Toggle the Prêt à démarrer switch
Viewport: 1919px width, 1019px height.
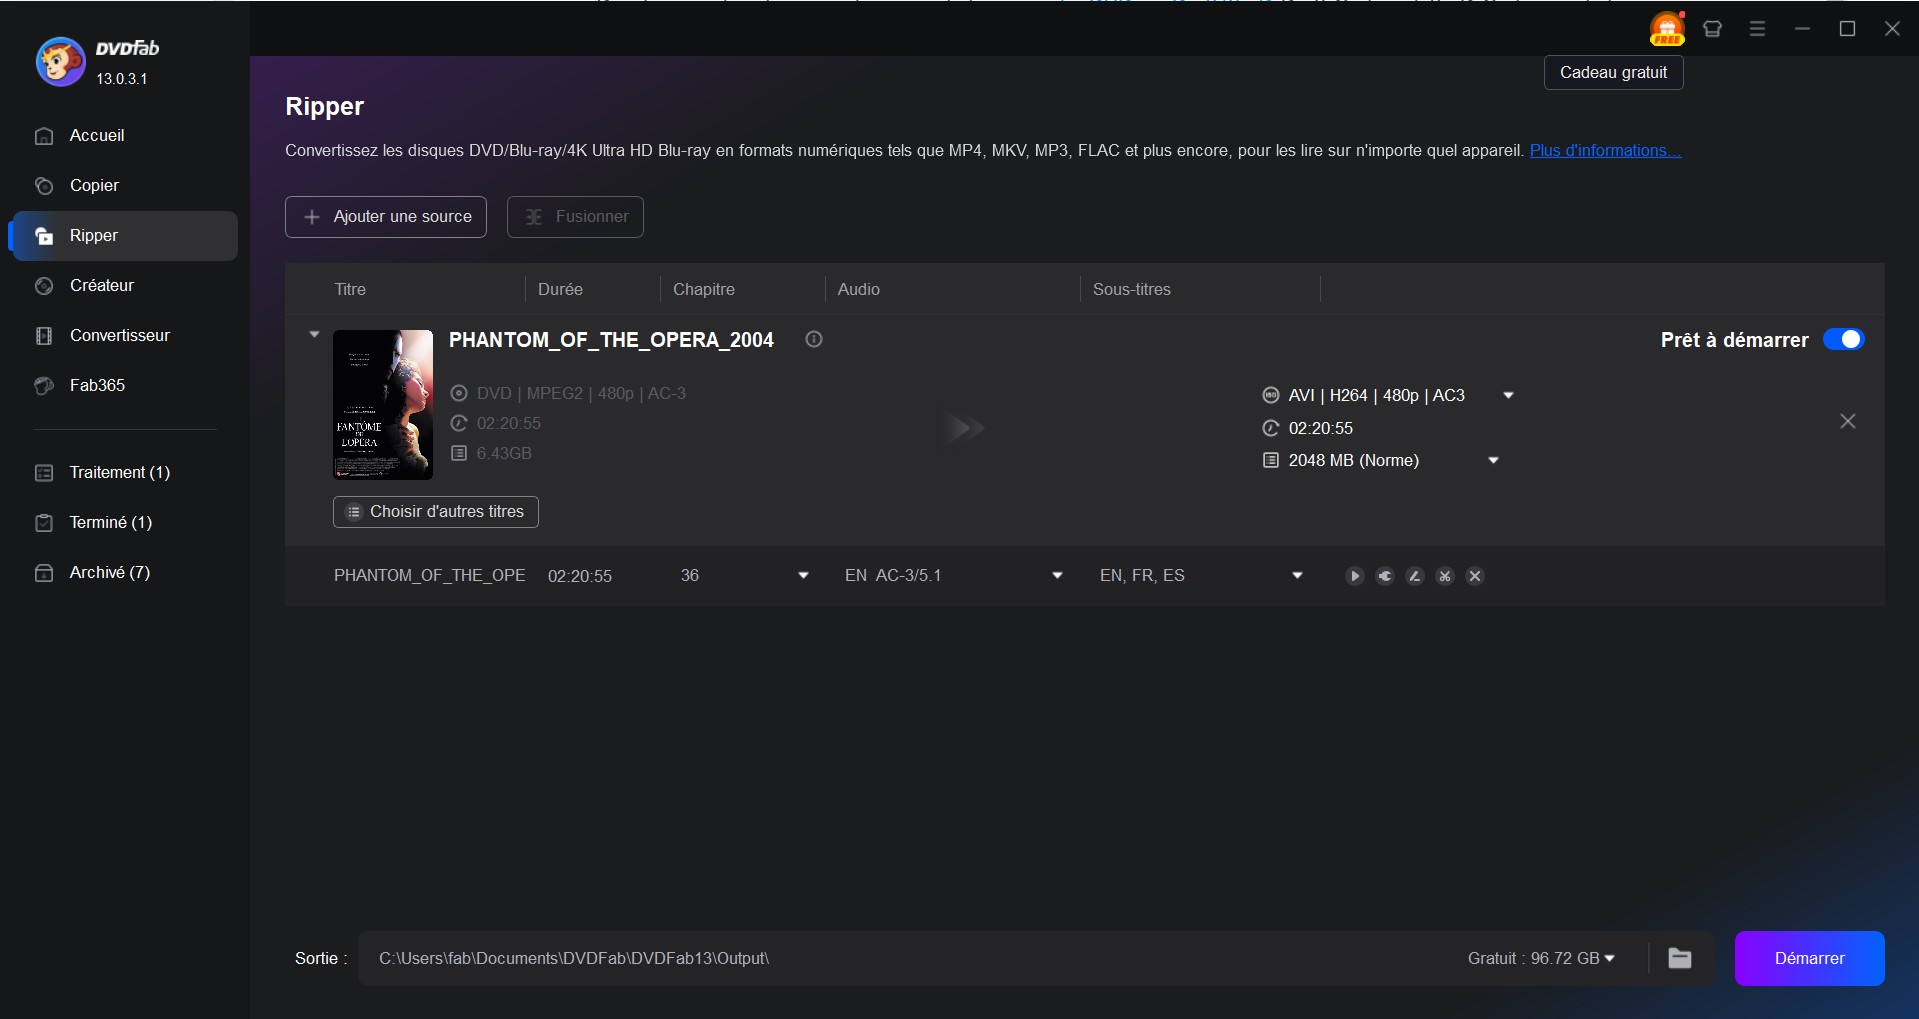(x=1843, y=339)
